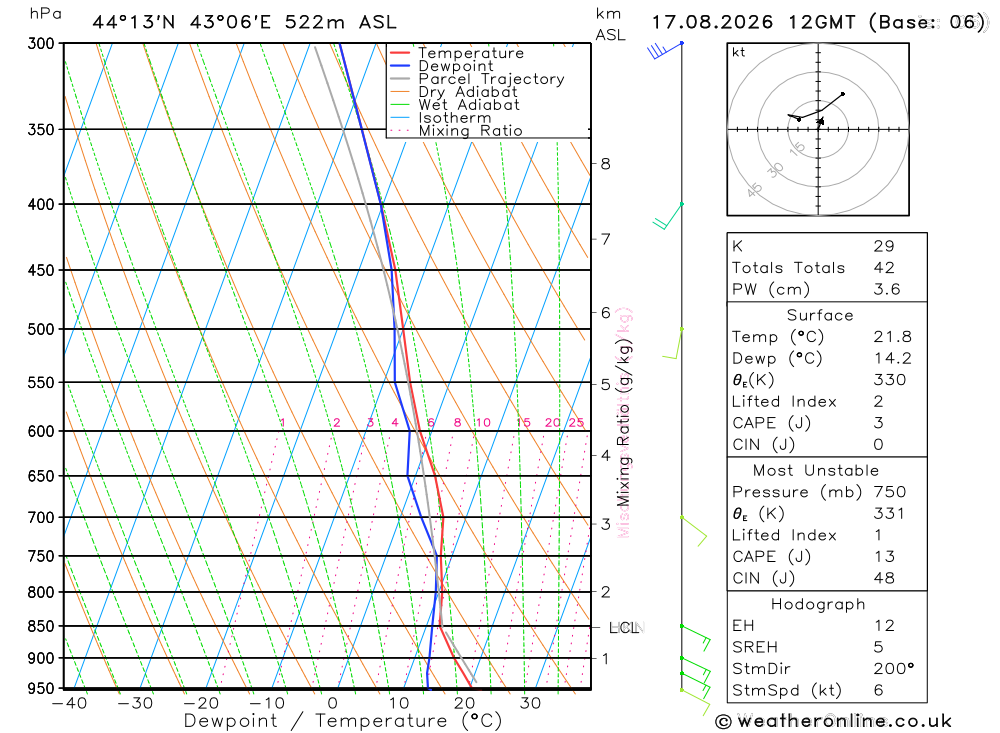1000x733 pixels.
Task: Click the surface Temp value 21.8
Action: click(x=893, y=337)
